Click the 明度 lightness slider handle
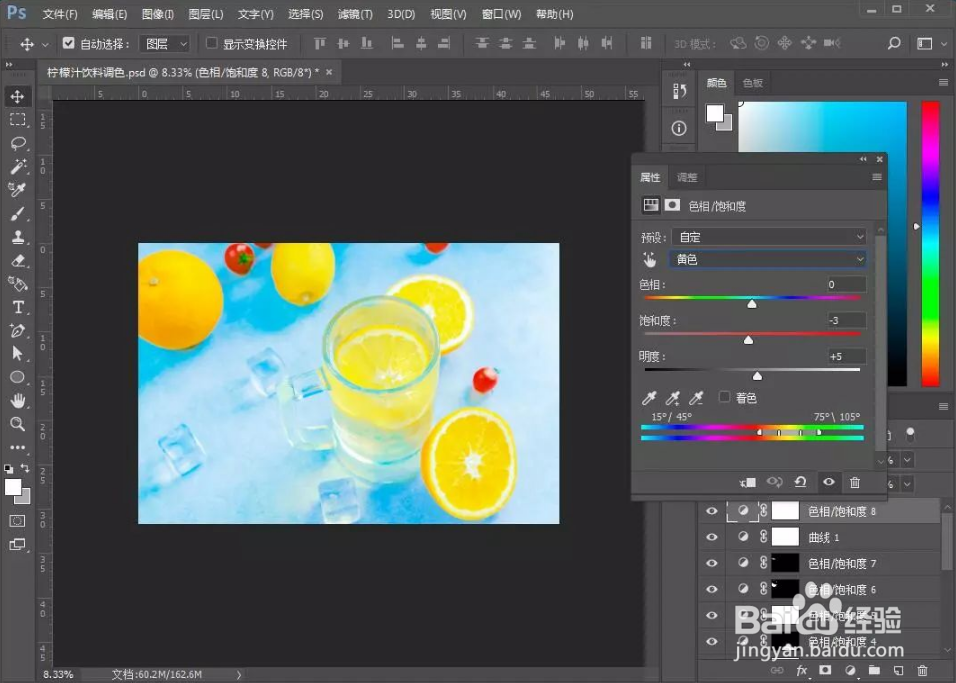The height and width of the screenshot is (683, 956). click(757, 376)
